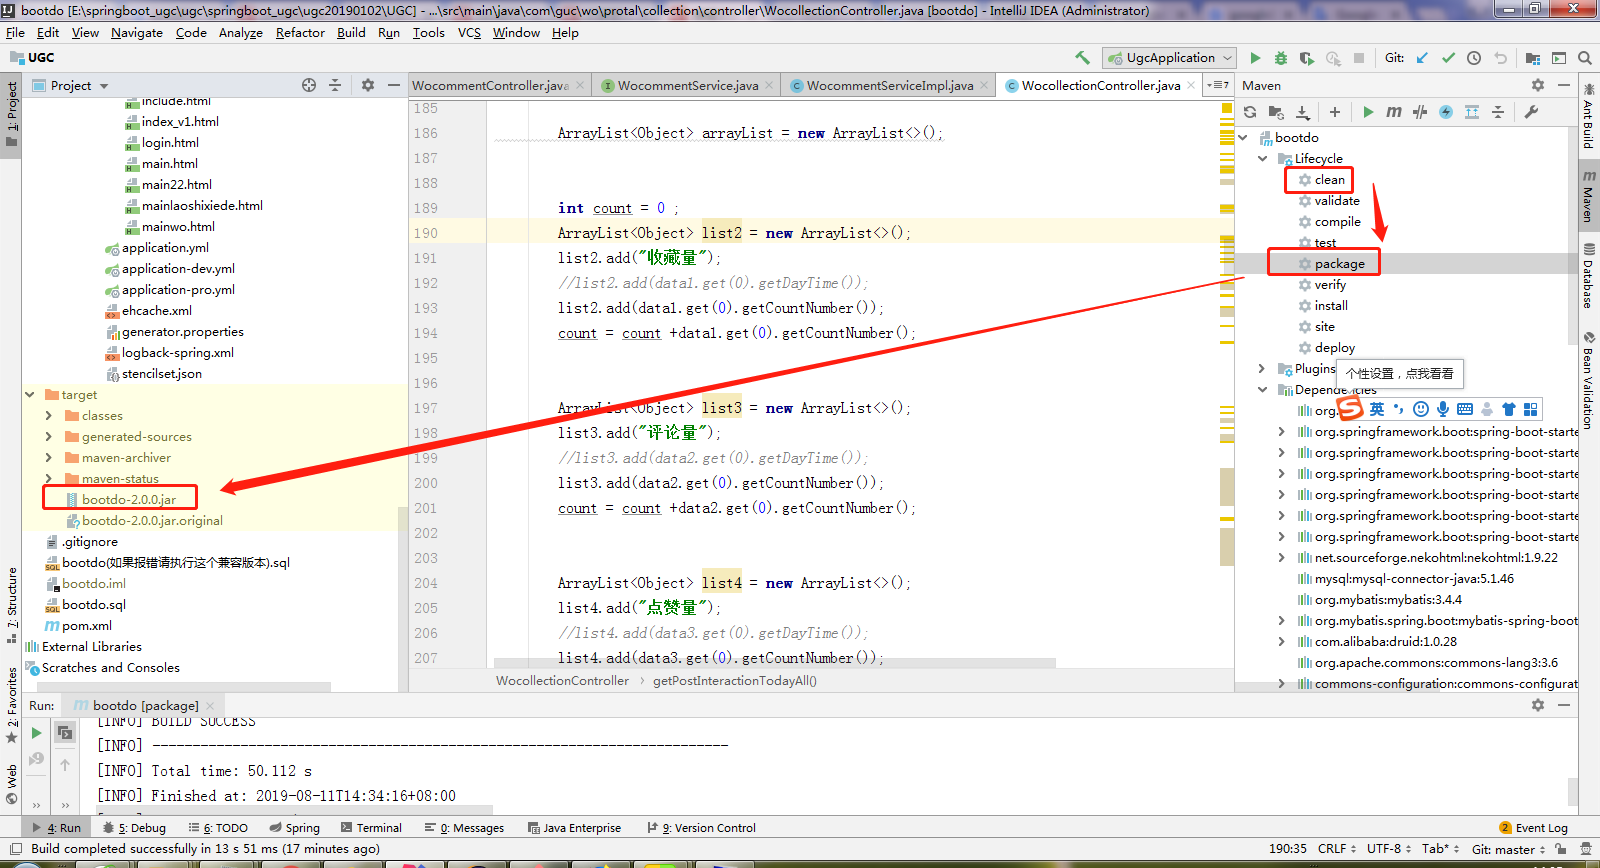Click the Build project hammer icon
This screenshot has height=868, width=1600.
click(1082, 58)
